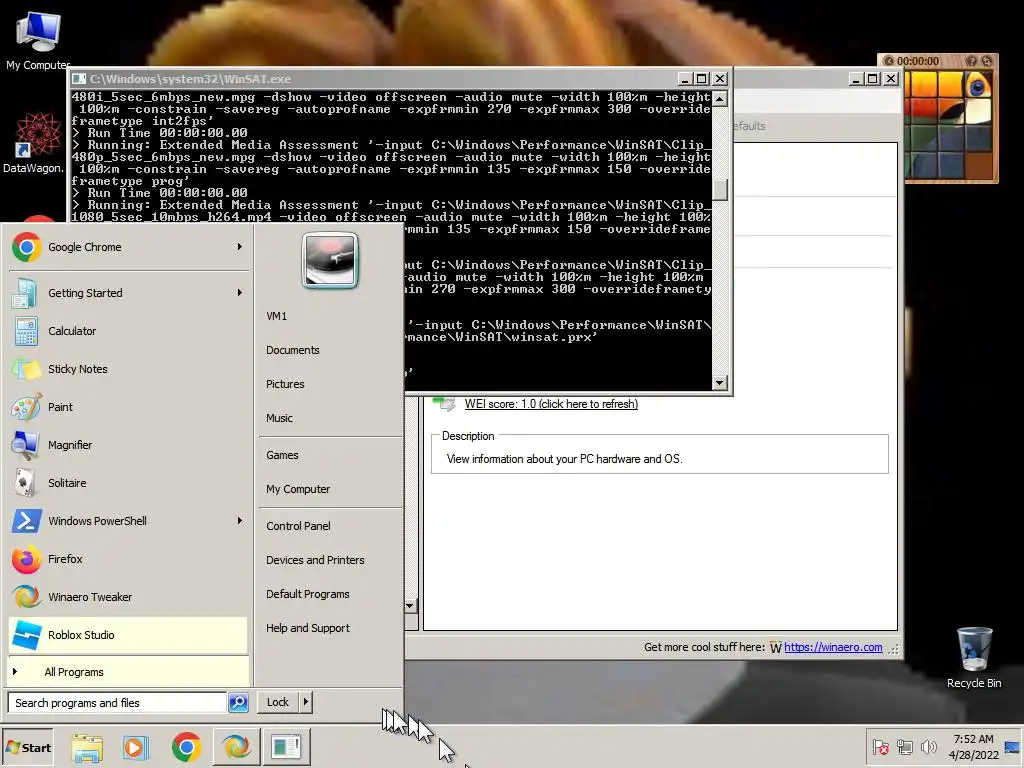Click search magnifier button in Start menu

tap(238, 703)
